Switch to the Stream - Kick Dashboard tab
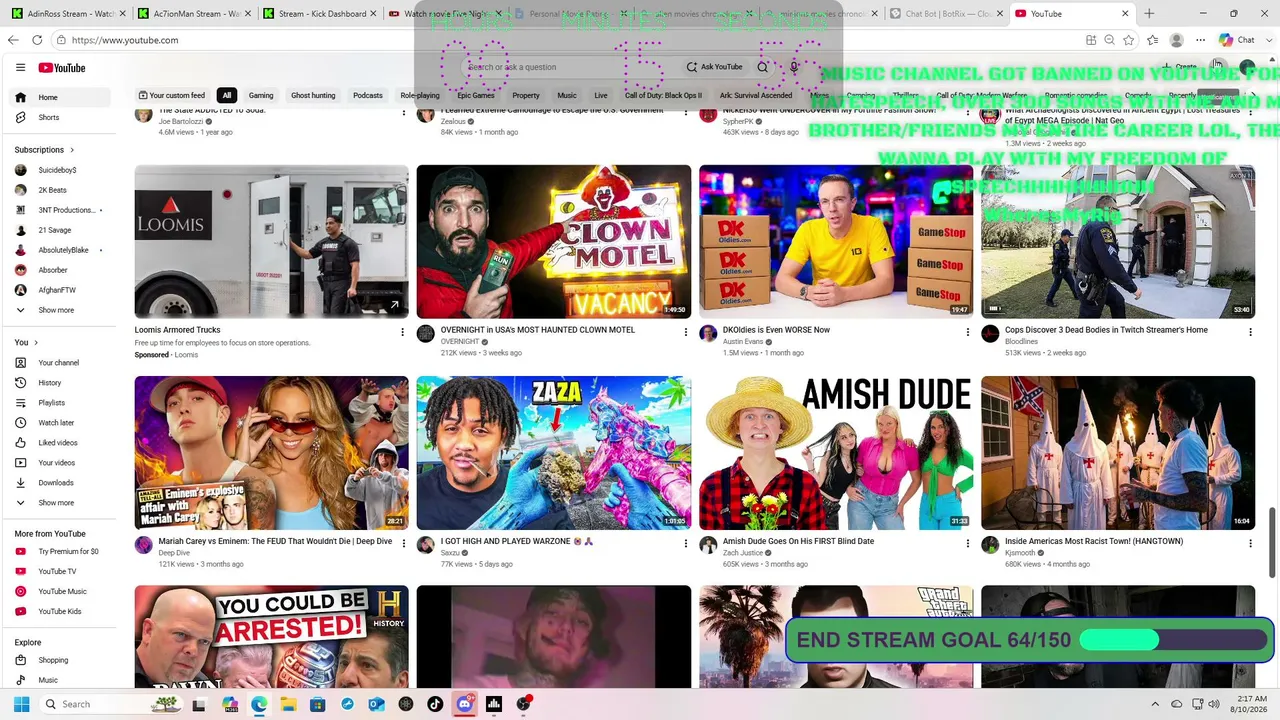The width and height of the screenshot is (1280, 720). pyautogui.click(x=318, y=14)
